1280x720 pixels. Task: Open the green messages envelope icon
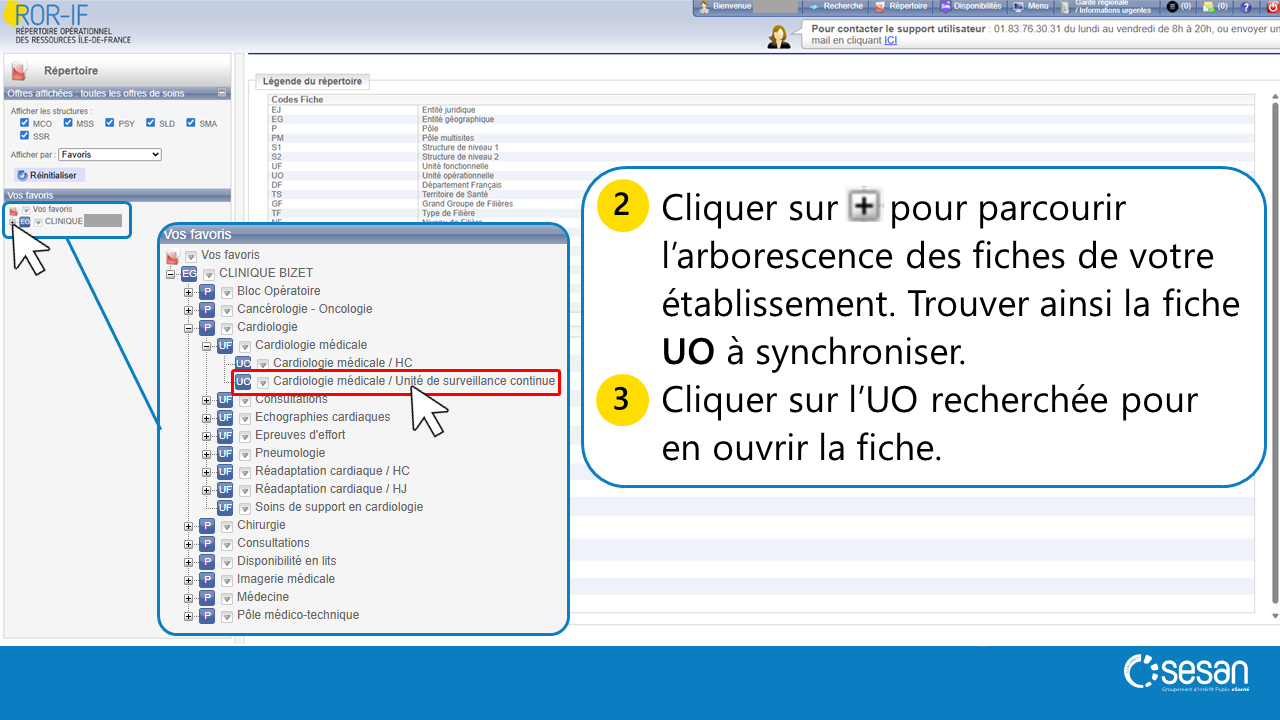(1209, 7)
